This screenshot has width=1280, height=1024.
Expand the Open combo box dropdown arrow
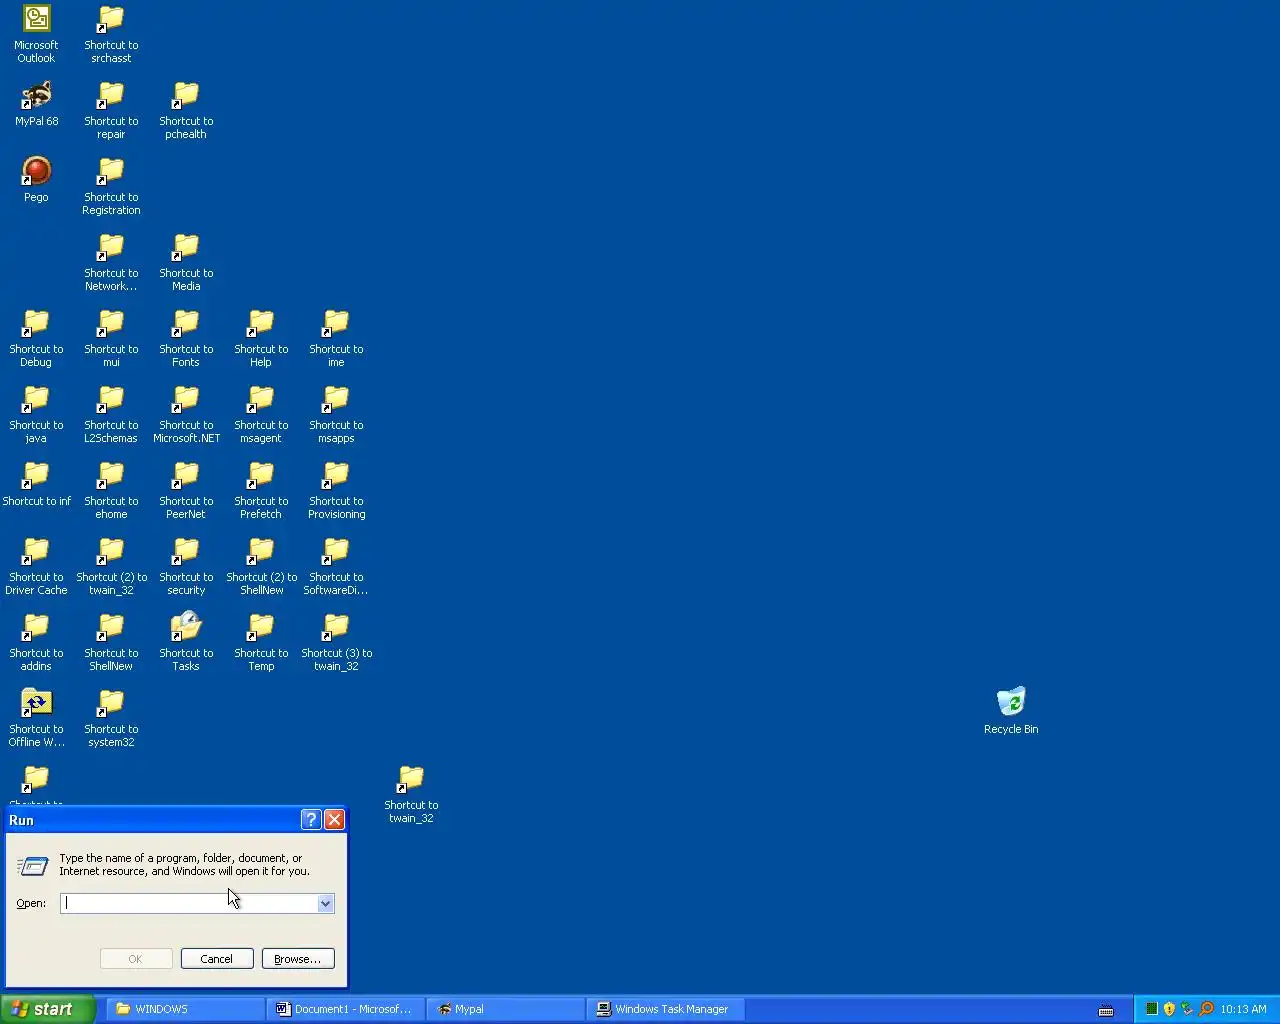click(325, 903)
